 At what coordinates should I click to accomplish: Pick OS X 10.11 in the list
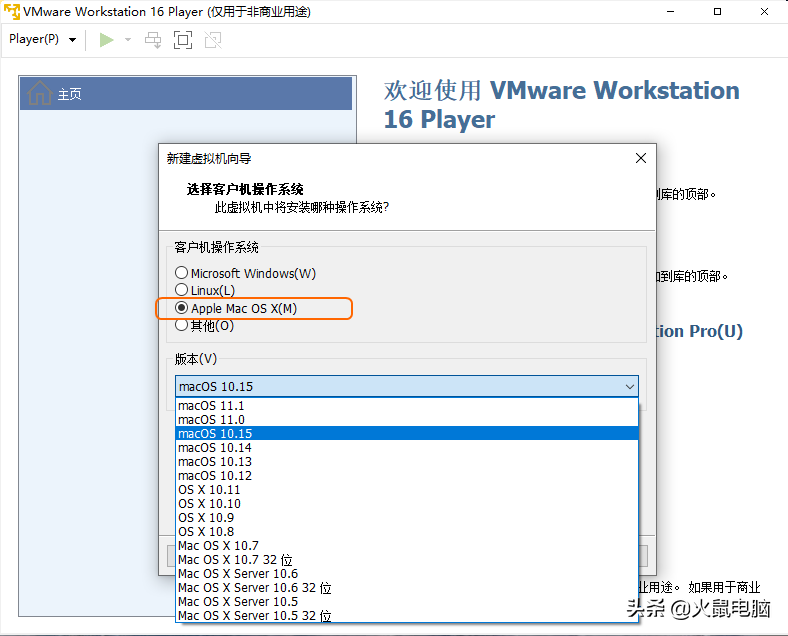coord(407,490)
